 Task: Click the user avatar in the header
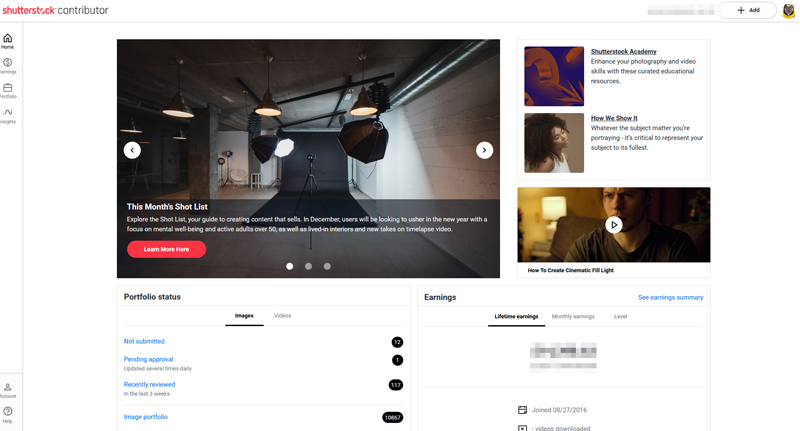[789, 10]
